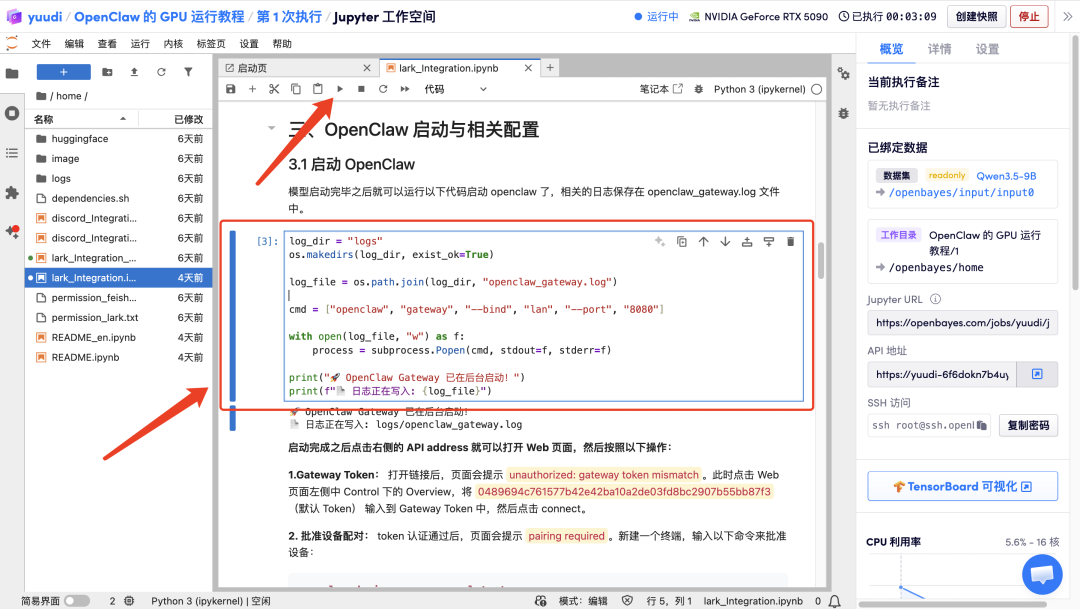Screen dimensions: 1080x609
Task: Open running terminals and kernels sidebar panel
Action: pyautogui.click(x=12, y=113)
